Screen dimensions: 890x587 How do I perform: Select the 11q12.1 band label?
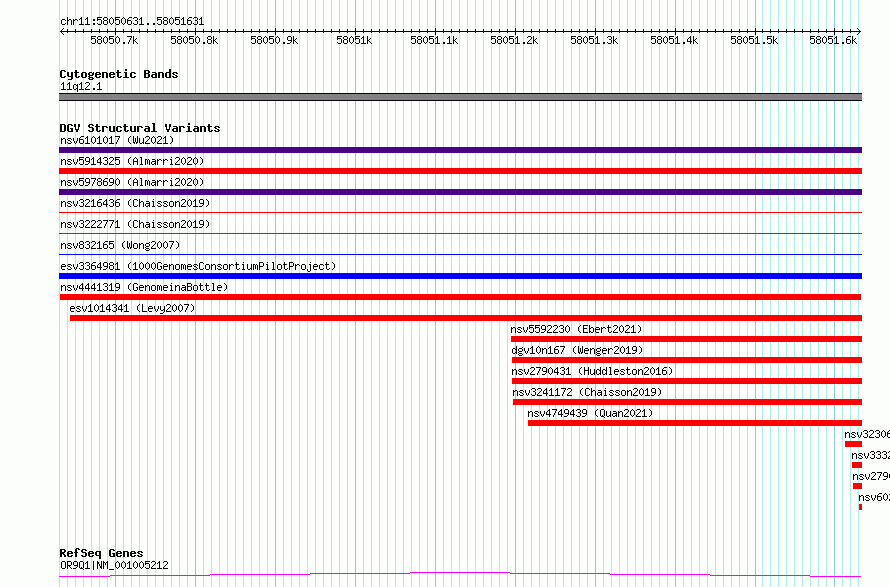coord(81,86)
